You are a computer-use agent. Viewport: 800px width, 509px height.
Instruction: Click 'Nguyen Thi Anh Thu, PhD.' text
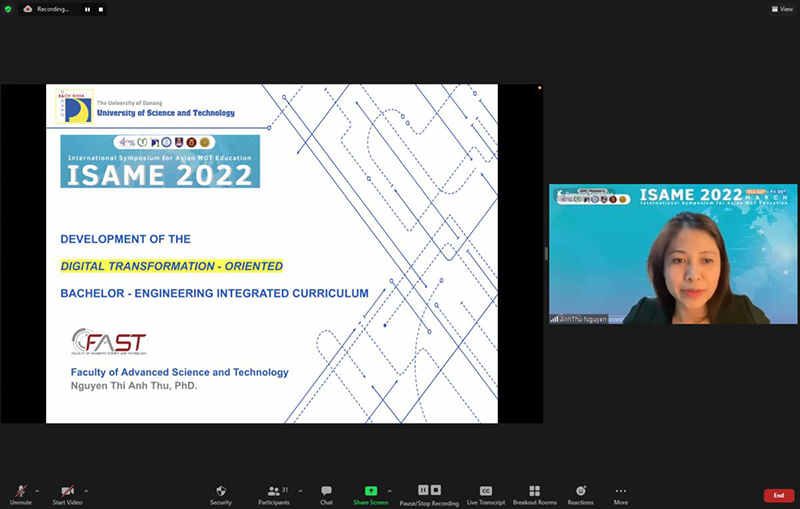point(134,386)
